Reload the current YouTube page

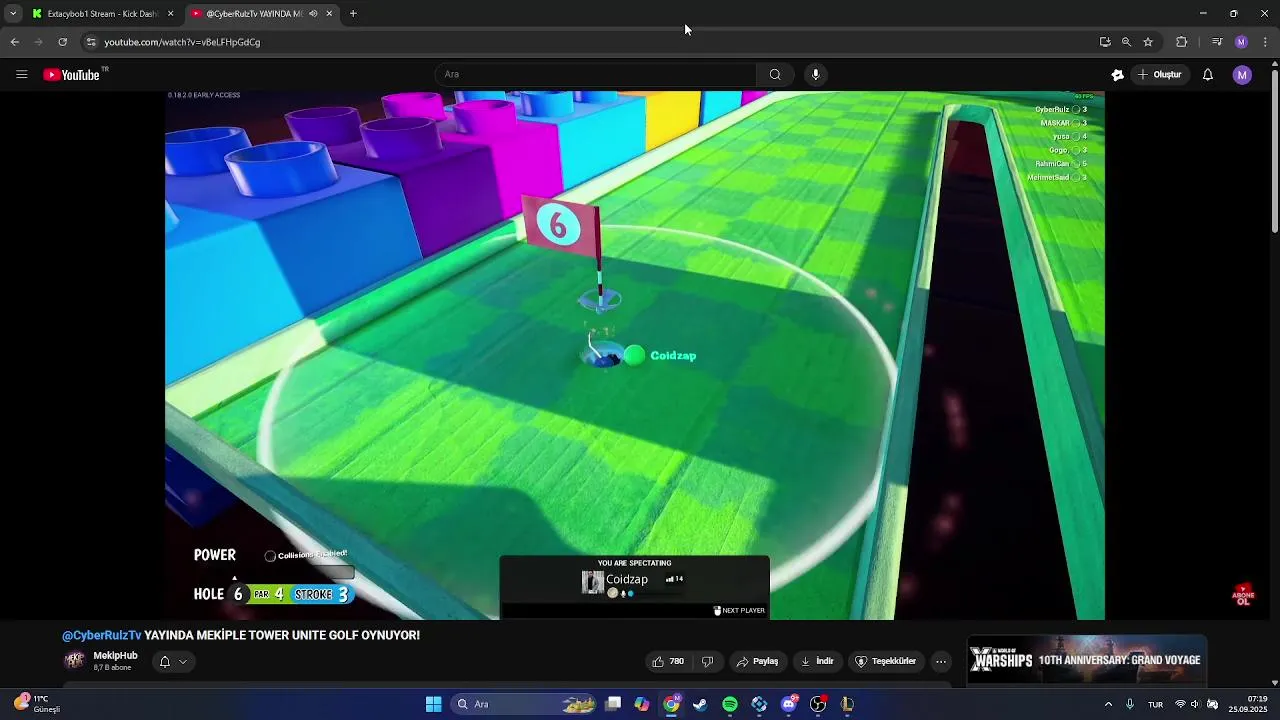62,42
